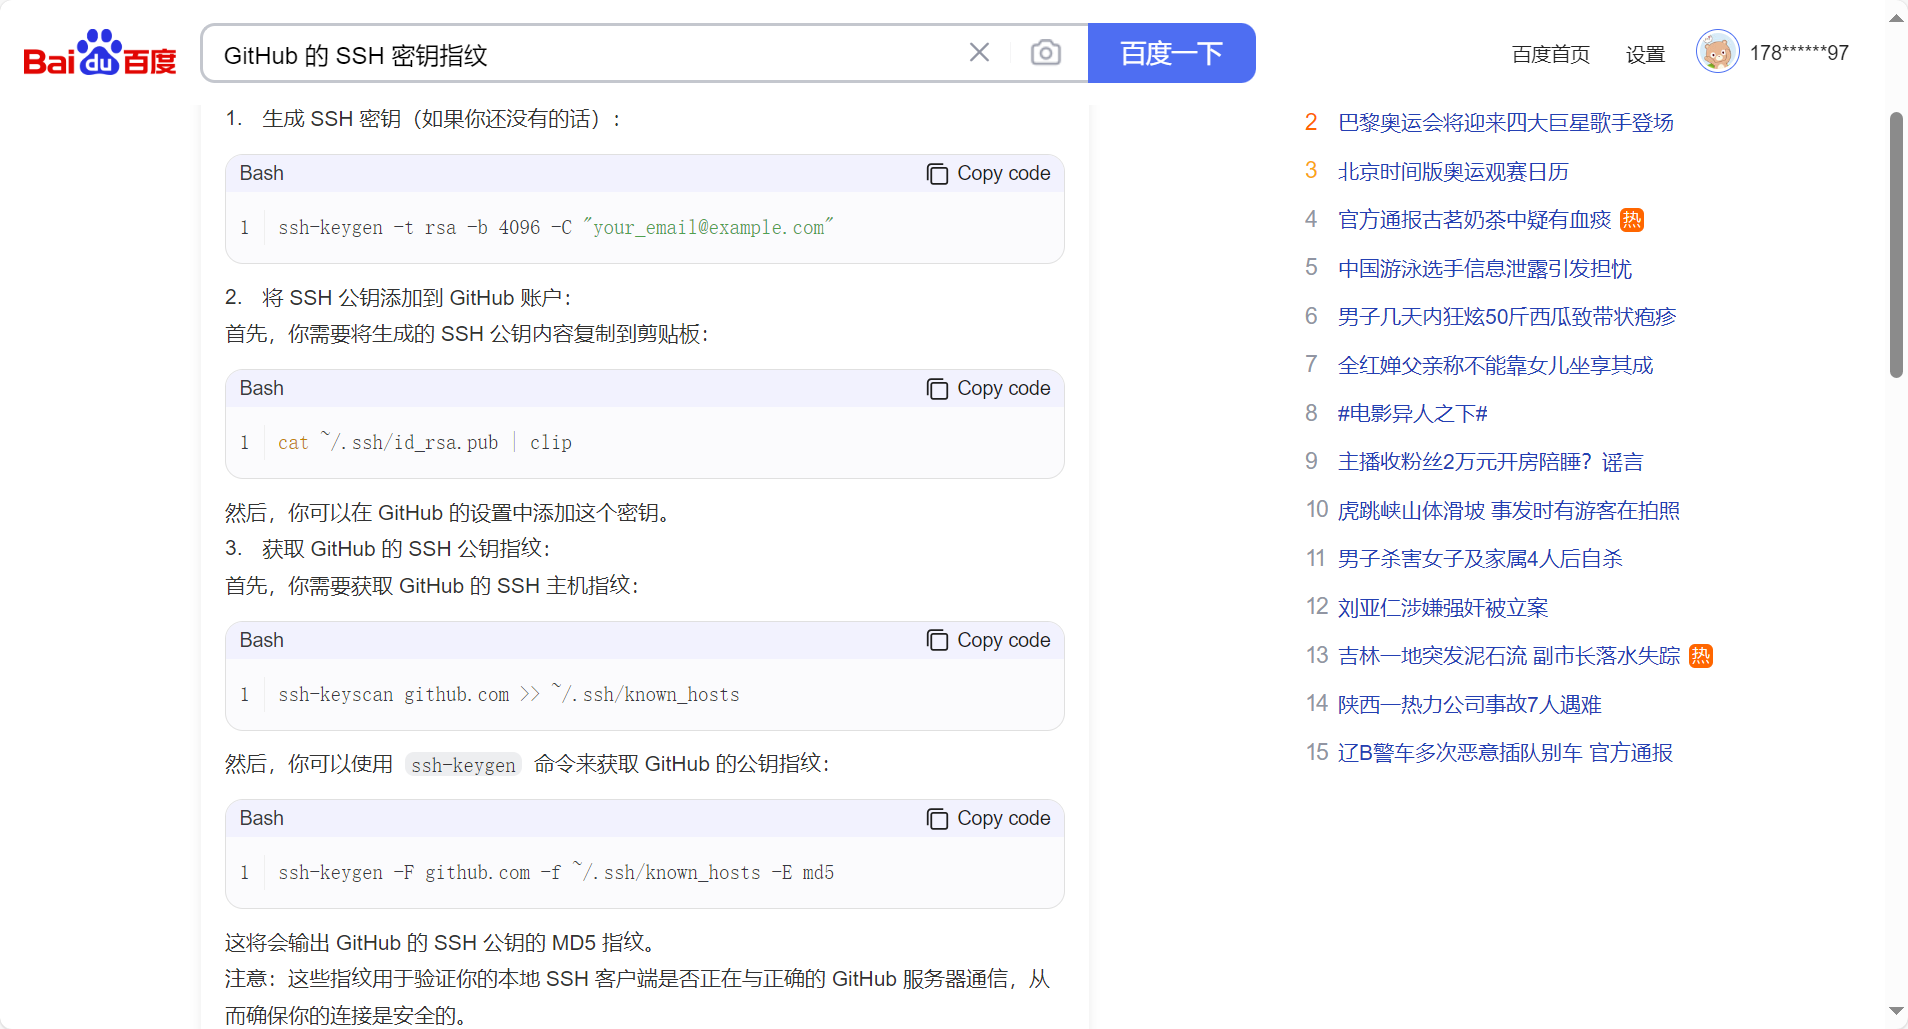1908x1029 pixels.
Task: Click the cat ~/.ssh/id_rsa.pub | clip command text
Action: (x=425, y=442)
